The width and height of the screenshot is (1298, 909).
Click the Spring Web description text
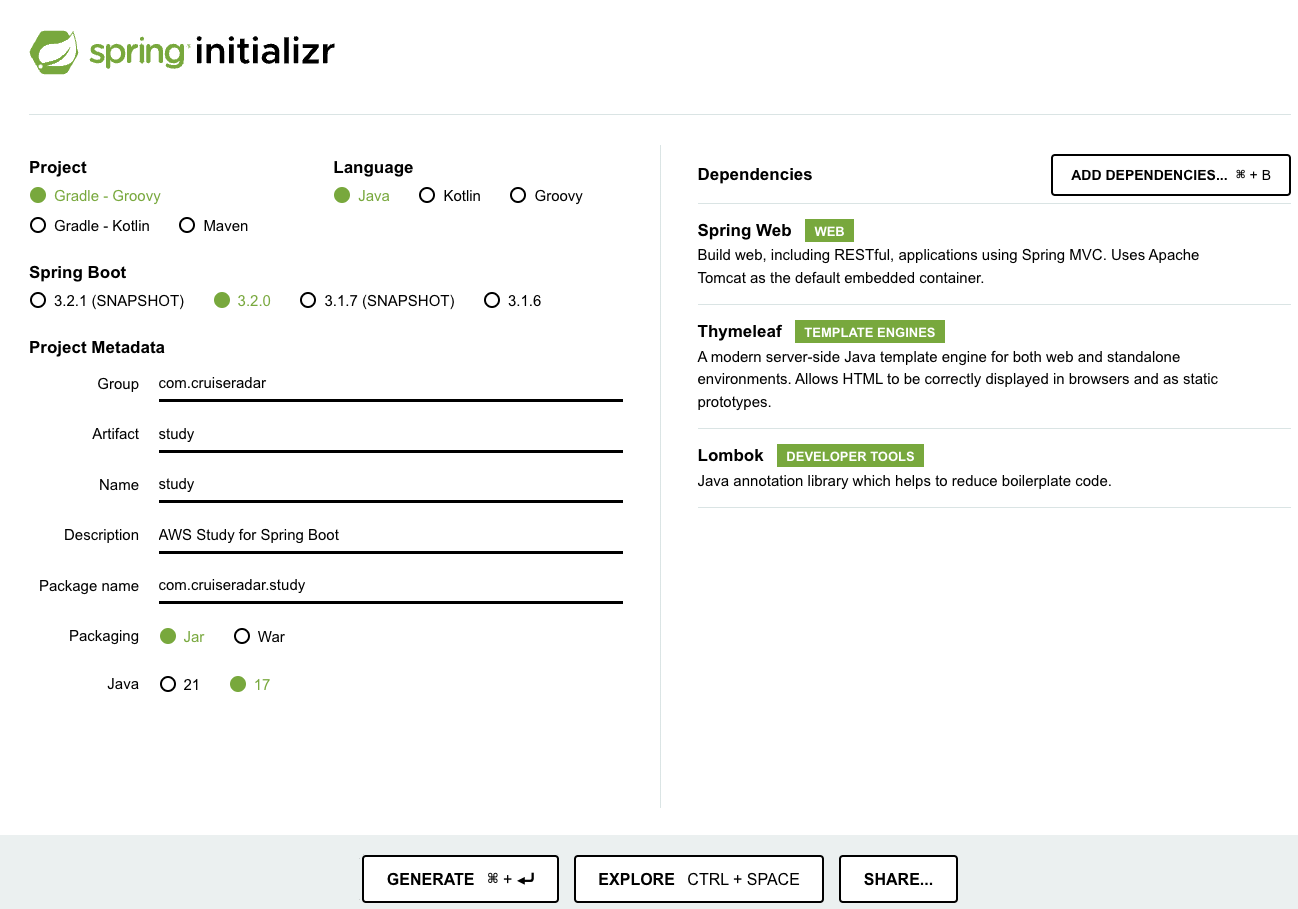coord(948,267)
